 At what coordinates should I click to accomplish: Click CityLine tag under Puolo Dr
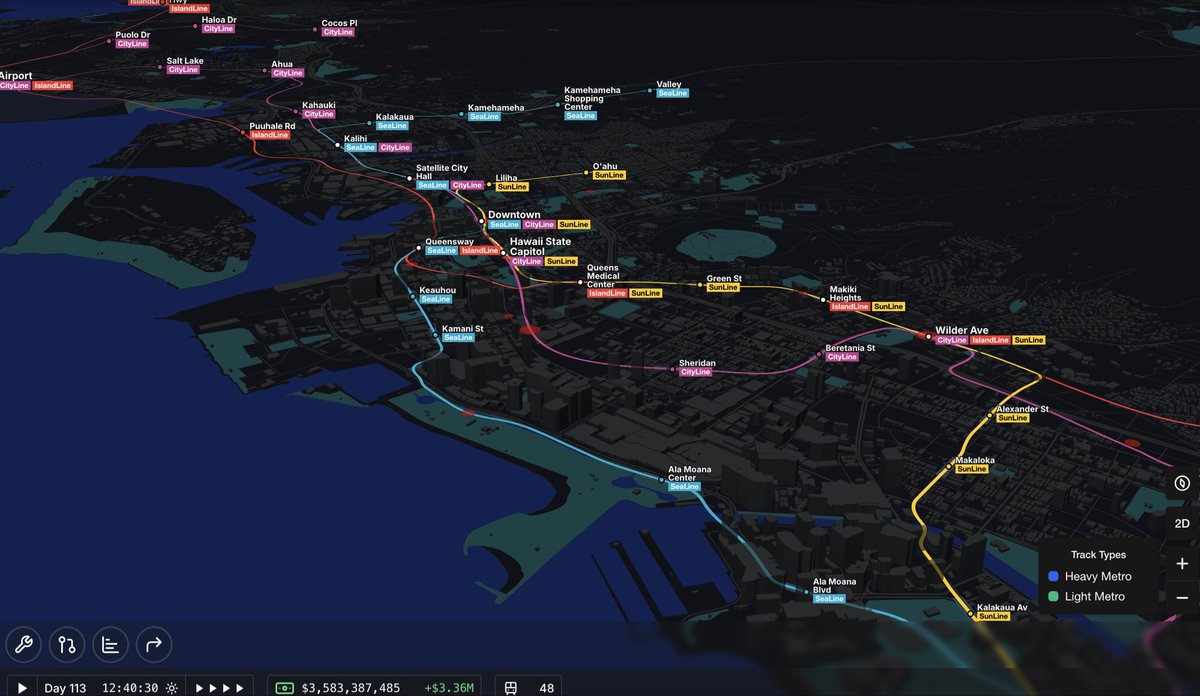132,44
